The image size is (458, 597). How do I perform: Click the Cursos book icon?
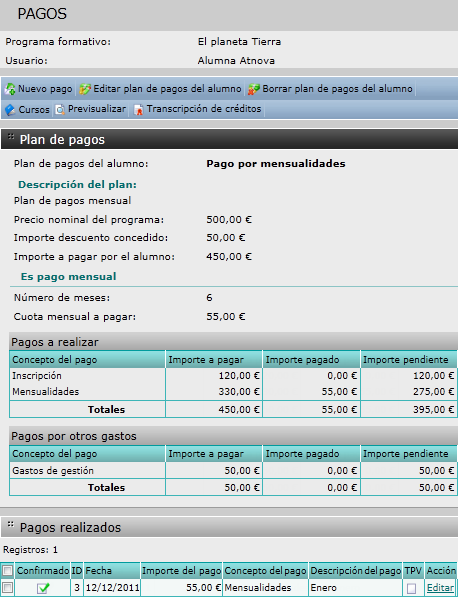10,110
